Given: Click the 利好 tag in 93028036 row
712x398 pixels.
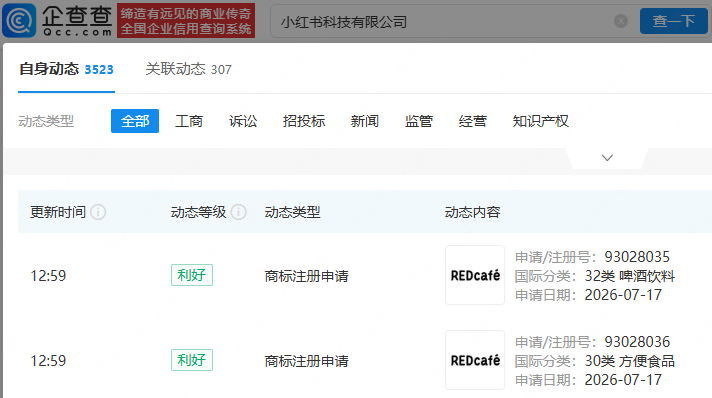Looking at the screenshot, I should click(x=192, y=360).
